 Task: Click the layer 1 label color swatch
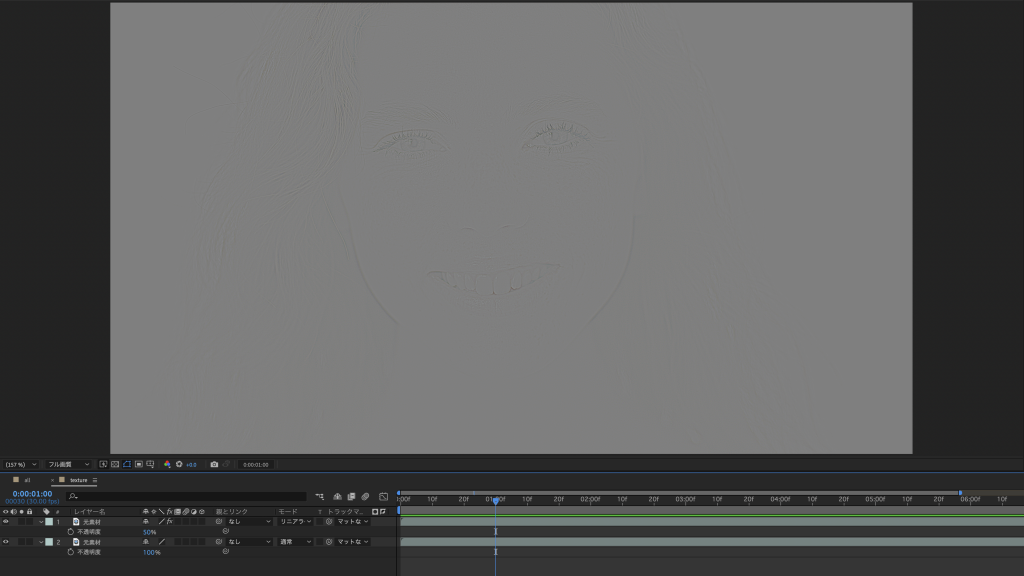(49, 521)
